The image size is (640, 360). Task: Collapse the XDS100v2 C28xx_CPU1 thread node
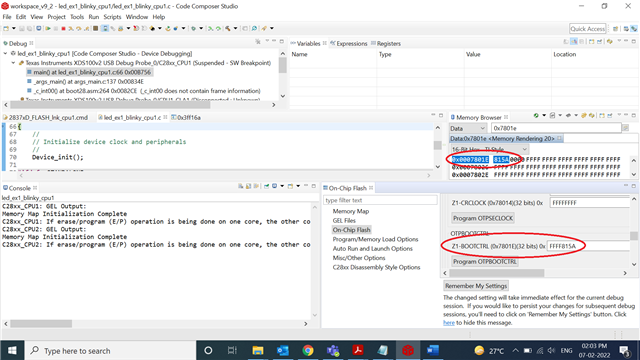(x=13, y=63)
